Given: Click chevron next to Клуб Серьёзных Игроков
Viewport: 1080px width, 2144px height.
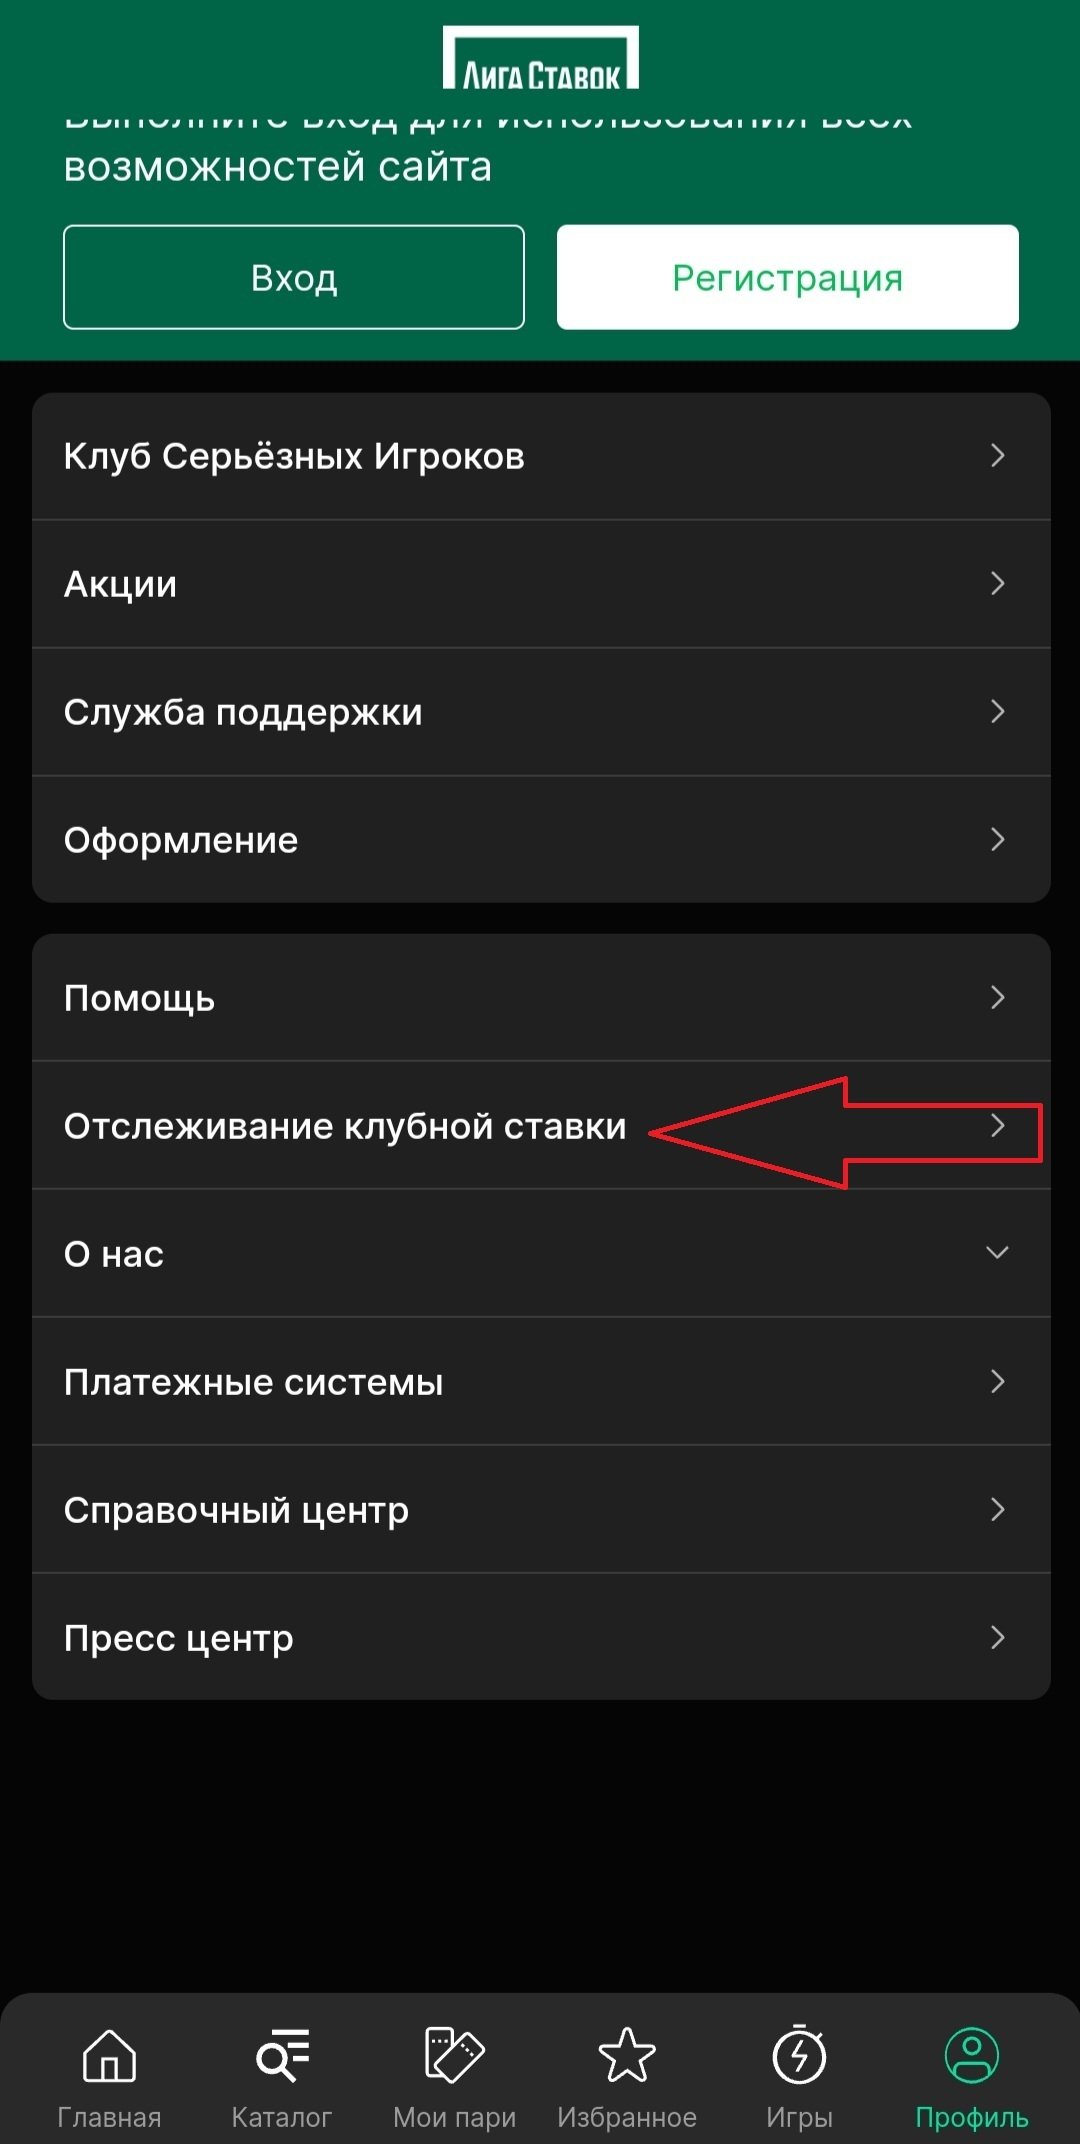Looking at the screenshot, I should click(x=997, y=456).
